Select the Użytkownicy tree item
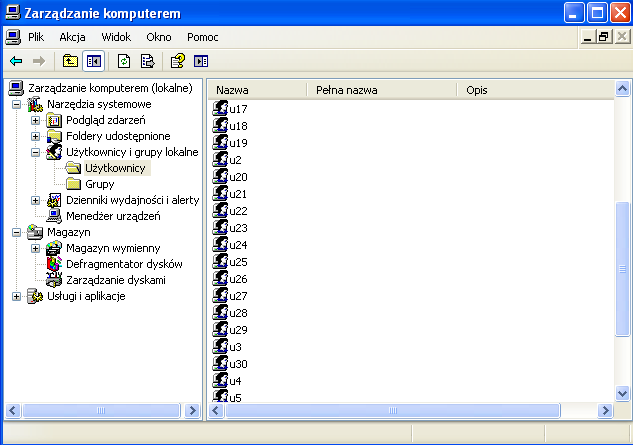 pos(115,168)
